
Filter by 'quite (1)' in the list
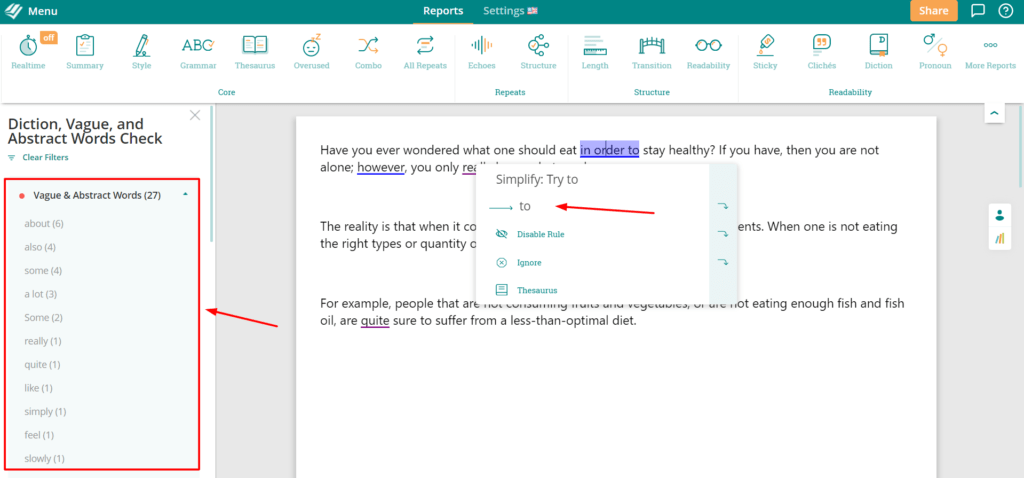click(x=42, y=364)
